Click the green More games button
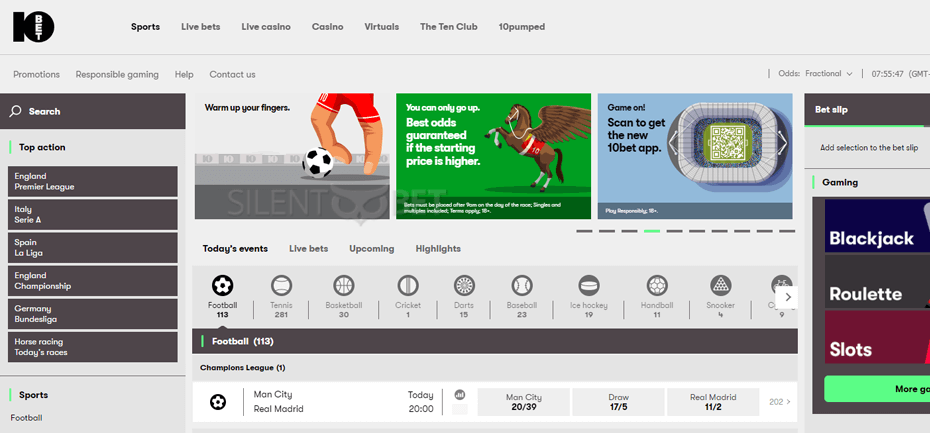Image resolution: width=930 pixels, height=433 pixels. click(877, 389)
